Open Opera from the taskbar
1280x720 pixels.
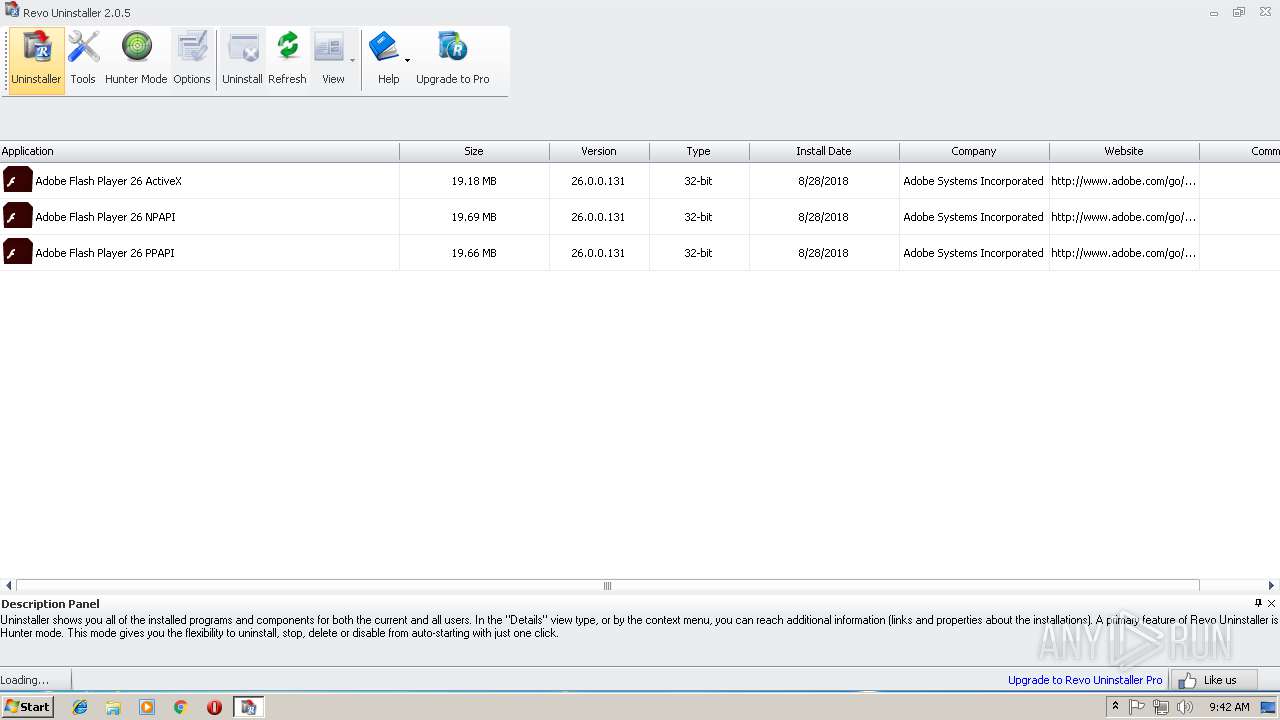pyautogui.click(x=214, y=707)
